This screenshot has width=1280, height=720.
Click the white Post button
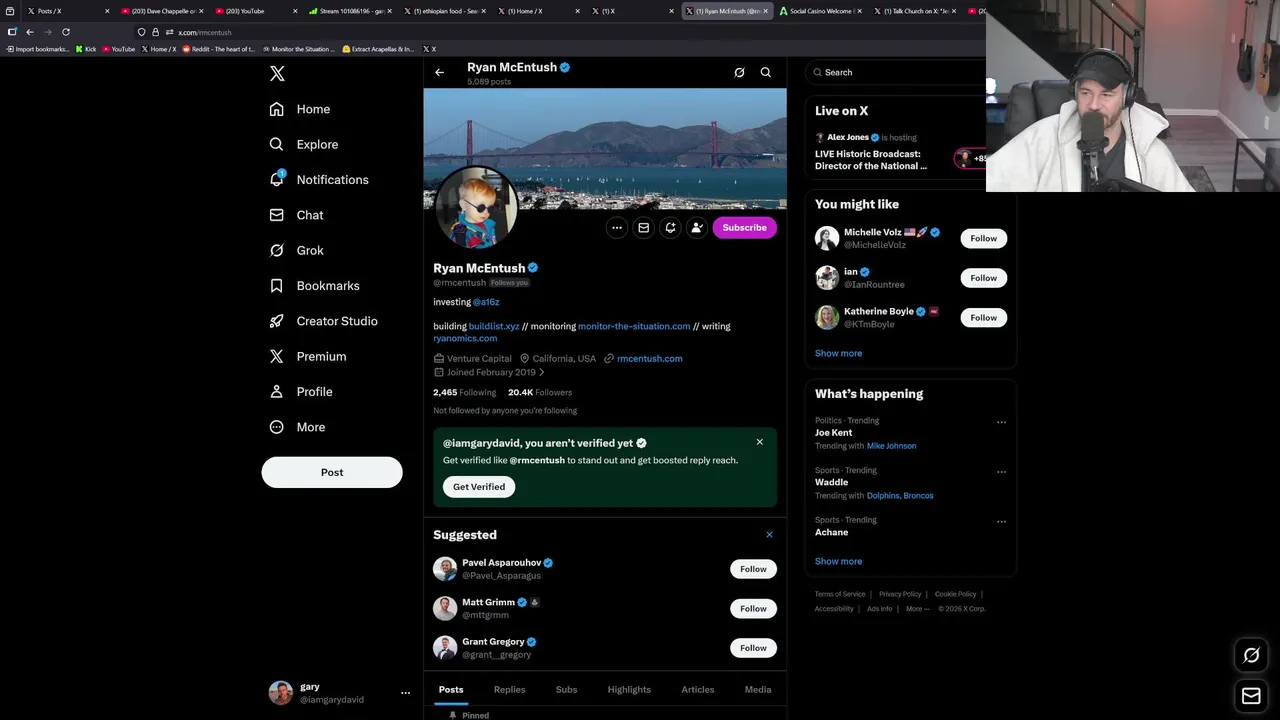click(x=332, y=472)
